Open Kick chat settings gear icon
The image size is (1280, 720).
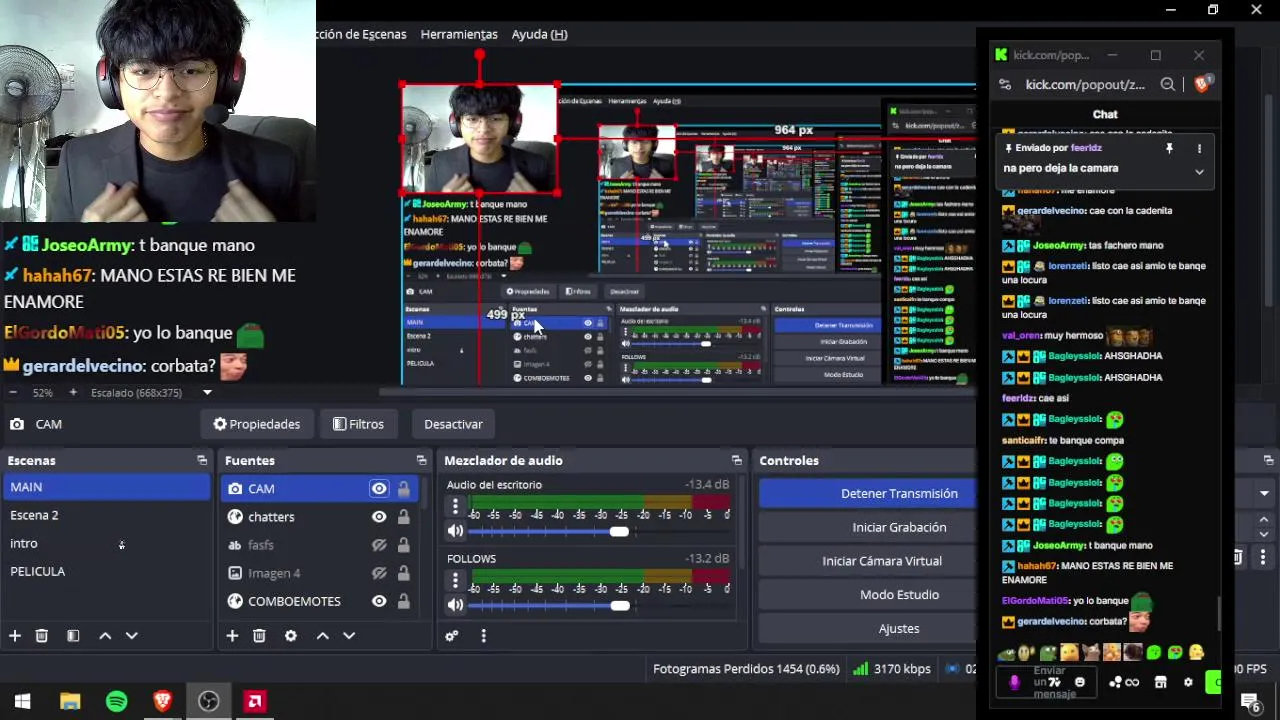point(1188,682)
